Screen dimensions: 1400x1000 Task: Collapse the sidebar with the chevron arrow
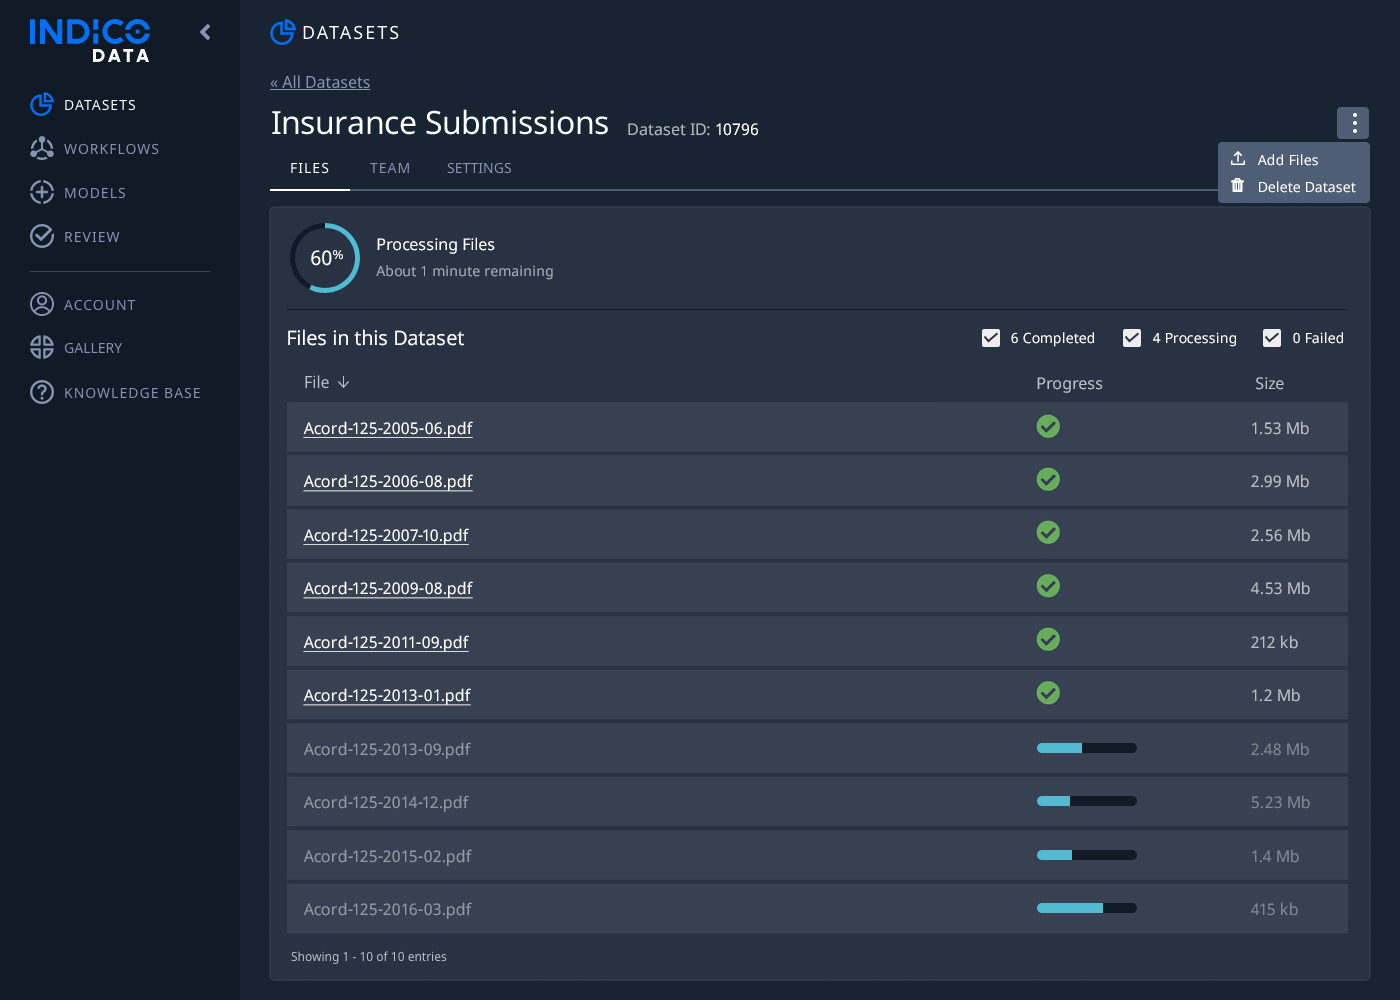pos(204,32)
